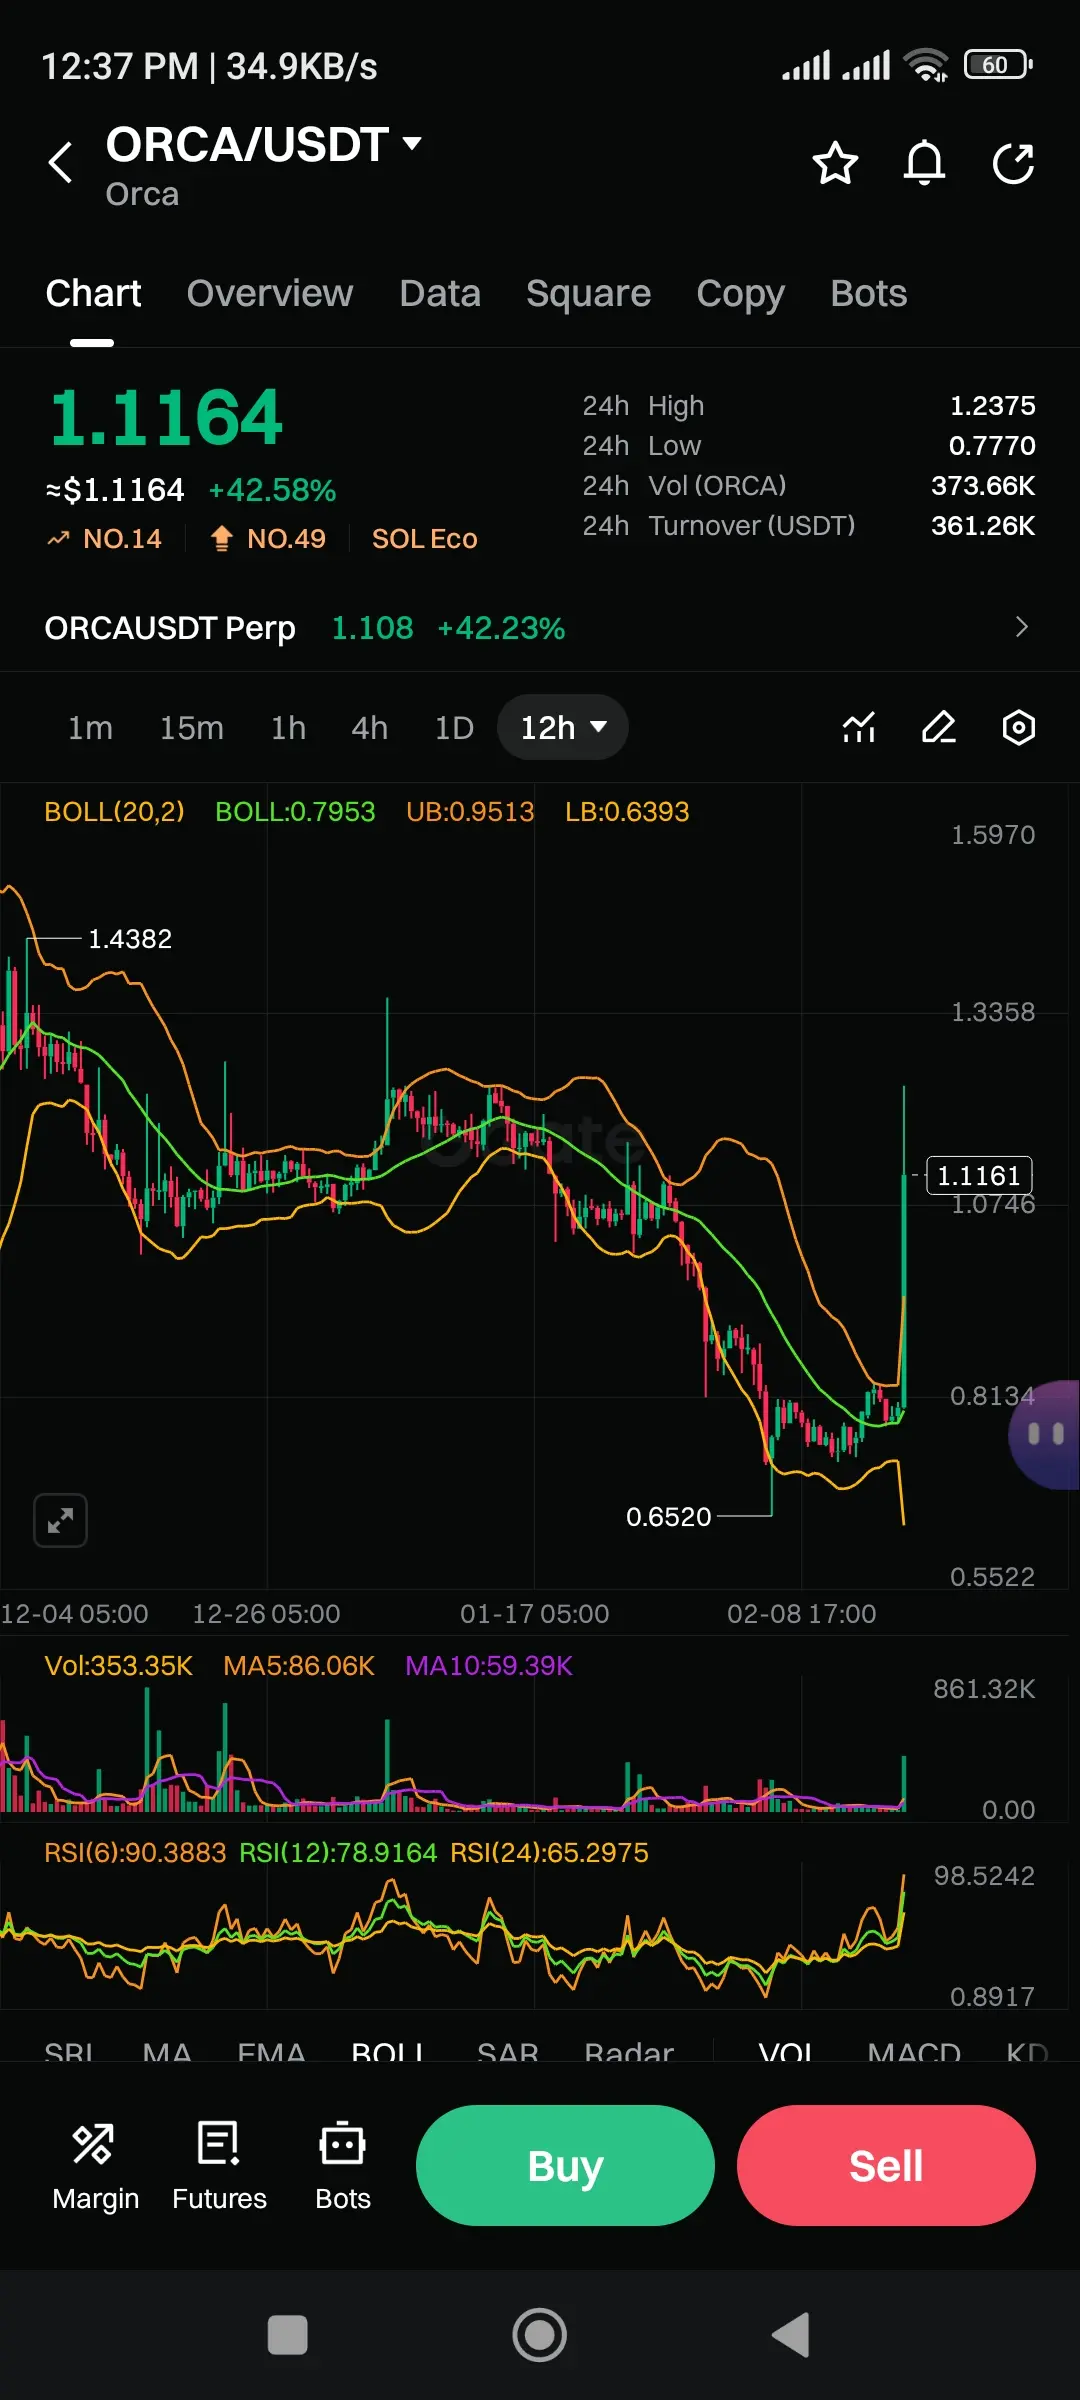The height and width of the screenshot is (2400, 1080).
Task: Toggle the MACD sub-indicator
Action: pos(914,2051)
